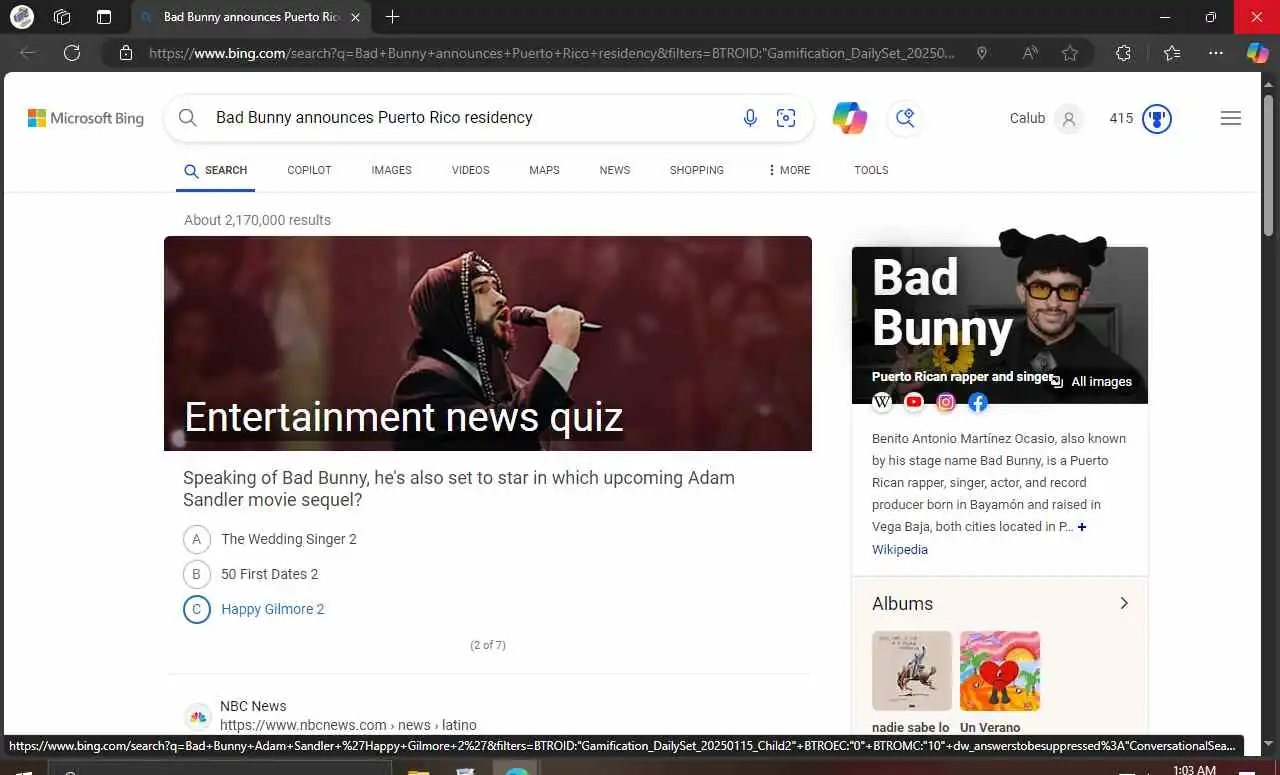Viewport: 1280px width, 775px height.
Task: Open Bad Bunny Facebook icon
Action: (978, 402)
